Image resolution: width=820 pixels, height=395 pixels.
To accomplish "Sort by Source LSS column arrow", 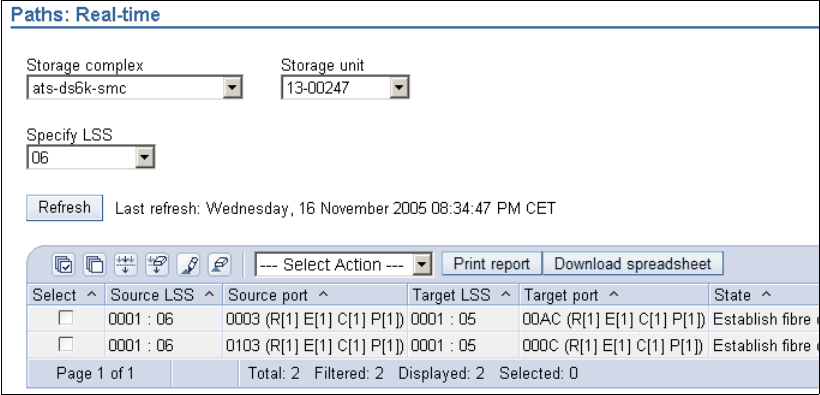I will [x=209, y=294].
